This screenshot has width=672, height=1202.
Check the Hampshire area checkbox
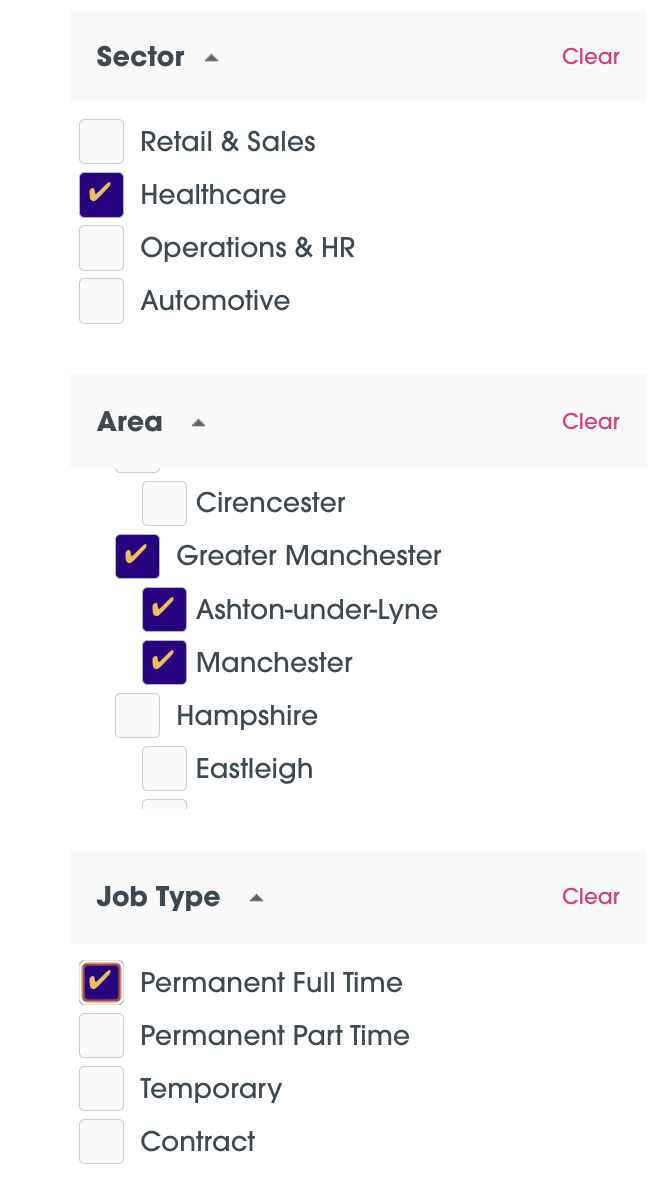tap(137, 715)
